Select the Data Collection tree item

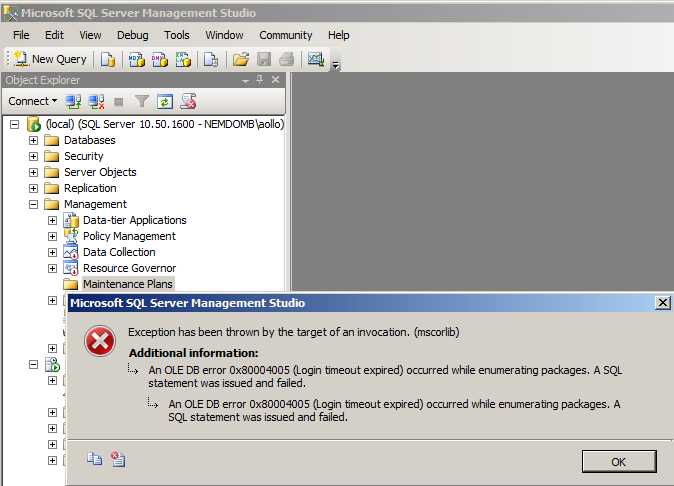coord(119,252)
